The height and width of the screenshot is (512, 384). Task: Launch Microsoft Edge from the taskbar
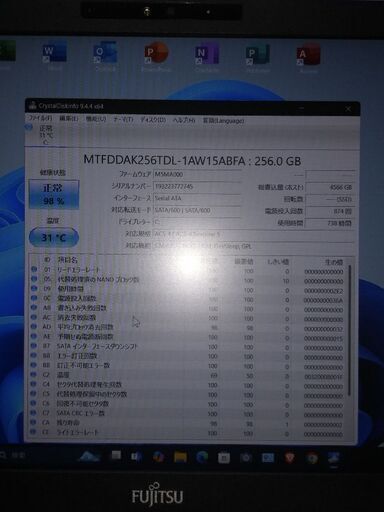pos(202,457)
